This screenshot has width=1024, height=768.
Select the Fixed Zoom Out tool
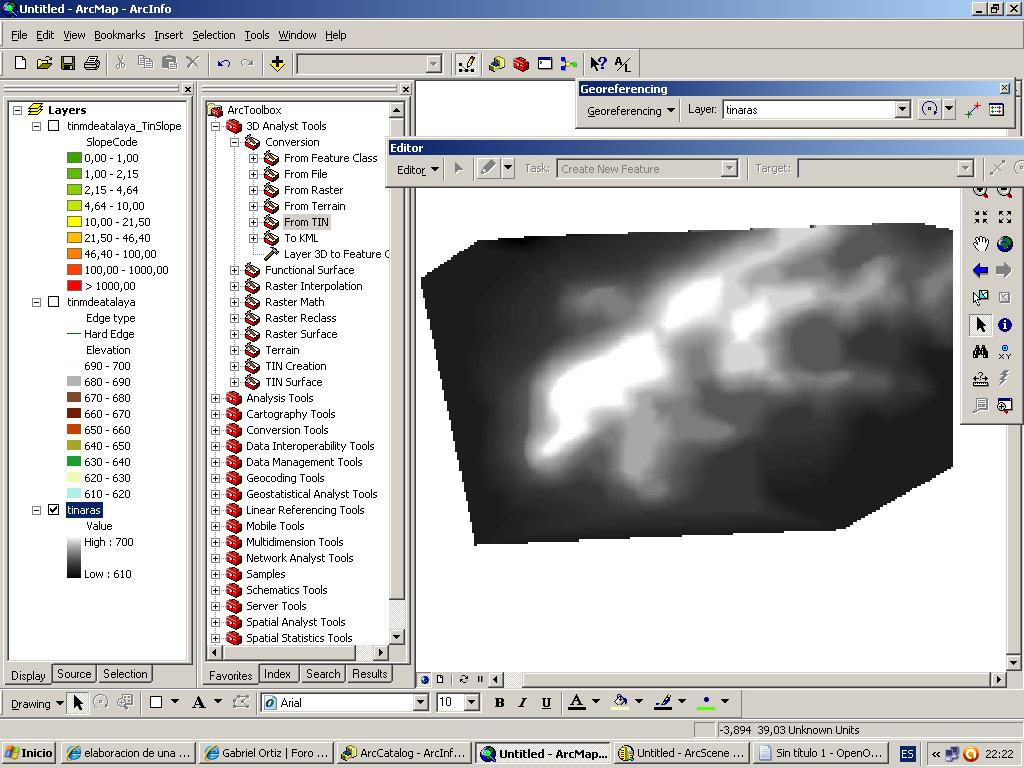(x=1004, y=217)
